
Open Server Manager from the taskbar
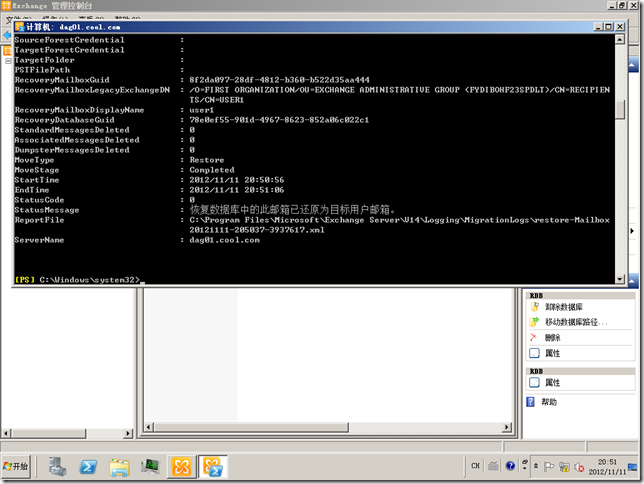click(x=57, y=467)
